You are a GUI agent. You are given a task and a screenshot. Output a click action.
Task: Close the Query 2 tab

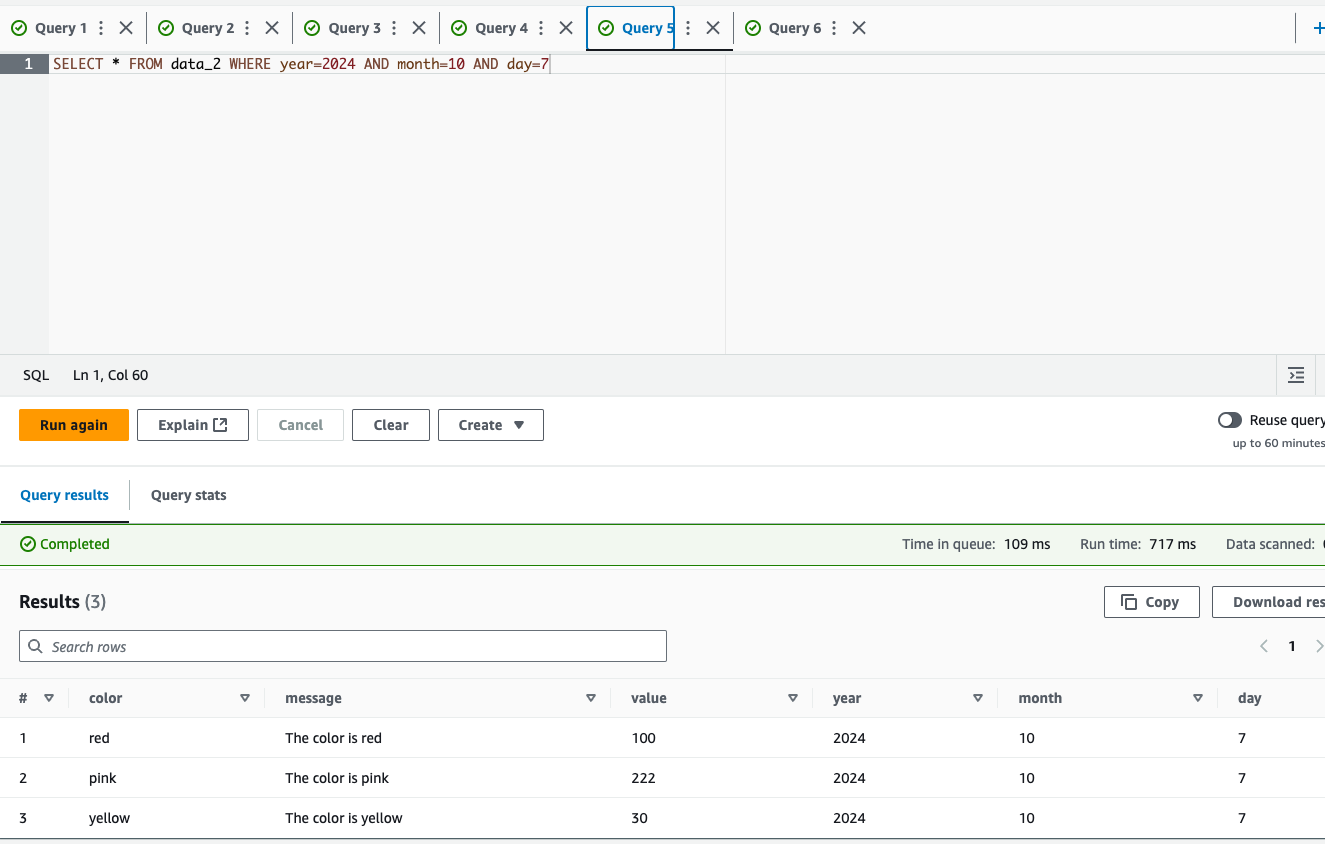pos(272,28)
